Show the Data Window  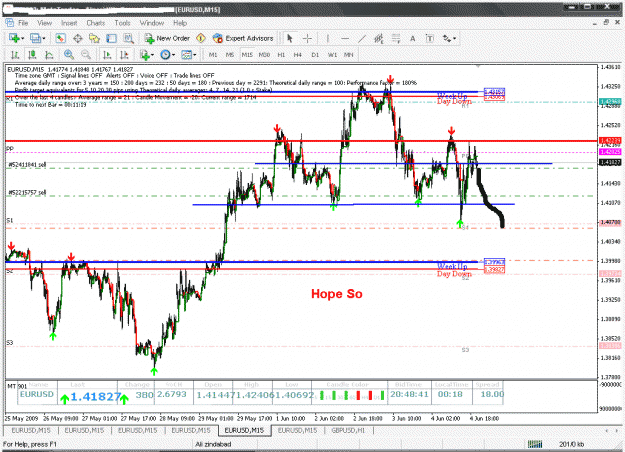78,38
